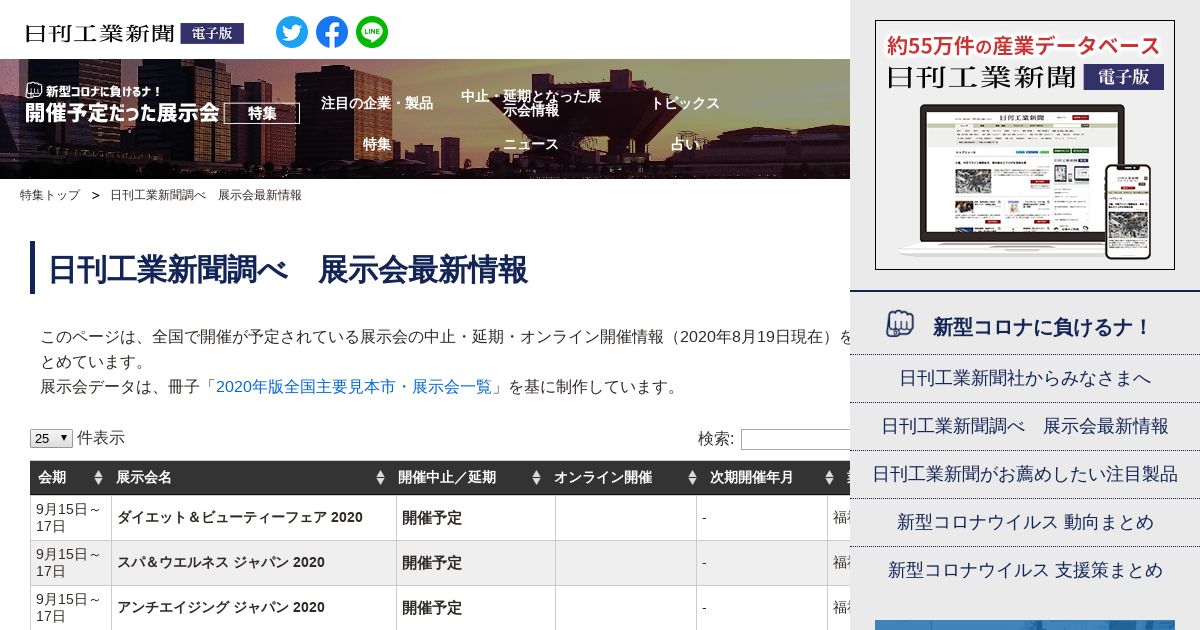The width and height of the screenshot is (1200, 630).
Task: Sort table by 開催中止／延期 column arrows
Action: pyautogui.click(x=536, y=478)
